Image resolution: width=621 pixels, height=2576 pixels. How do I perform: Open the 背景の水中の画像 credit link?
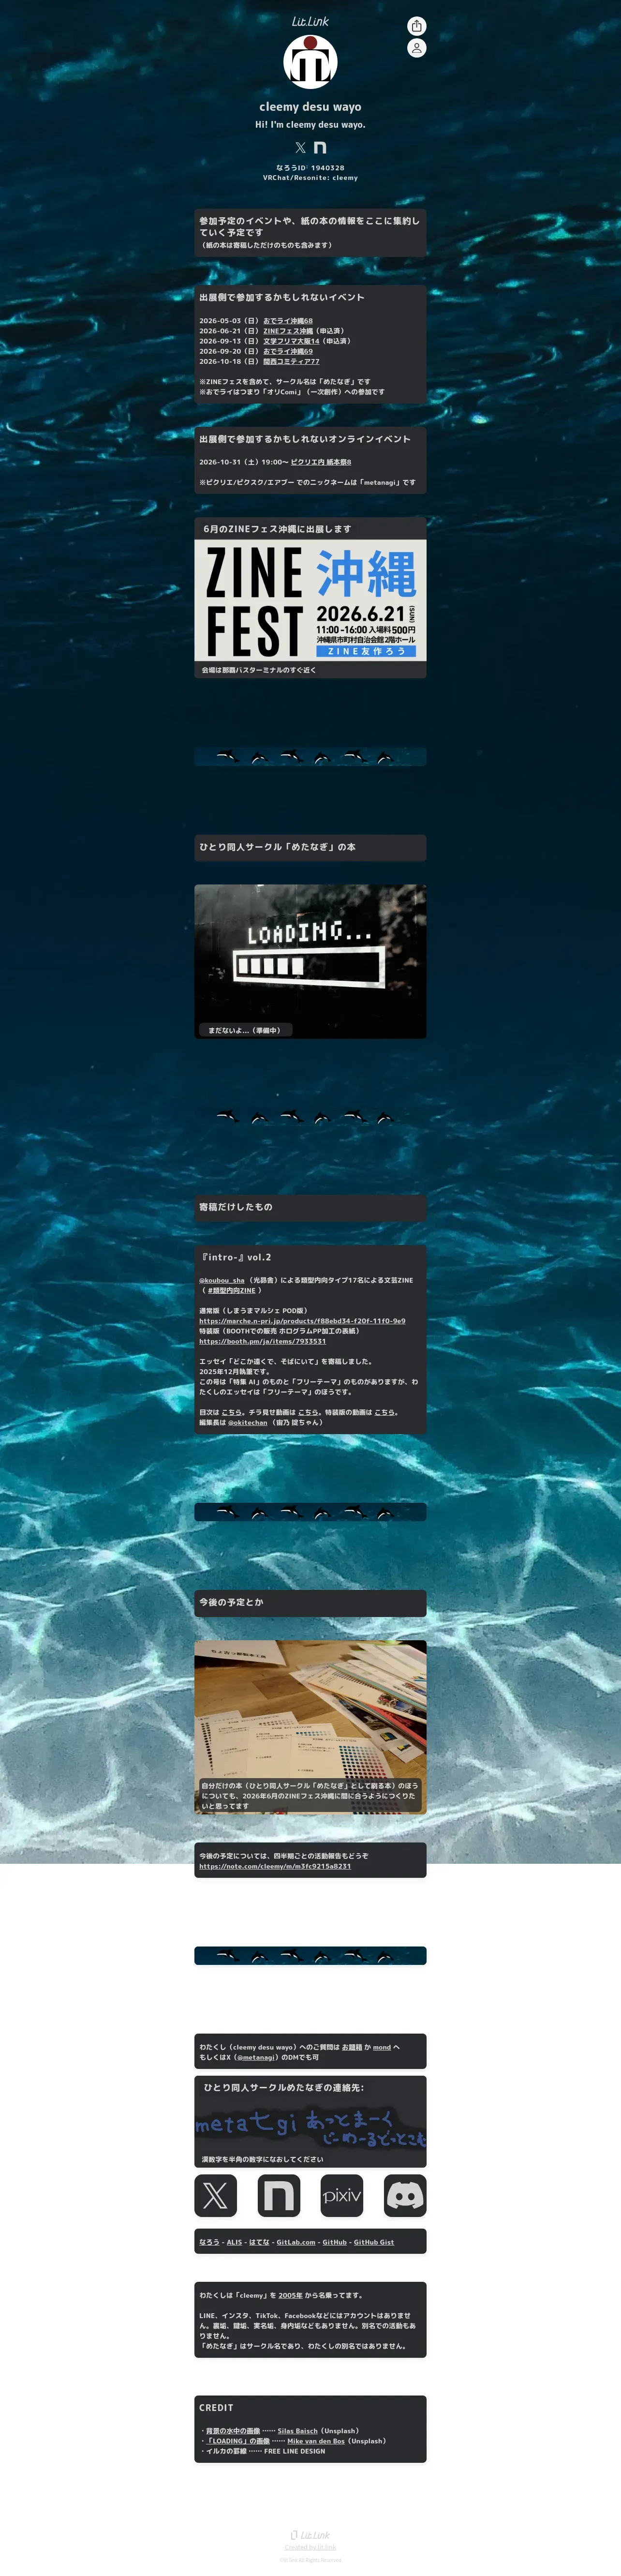point(233,2431)
